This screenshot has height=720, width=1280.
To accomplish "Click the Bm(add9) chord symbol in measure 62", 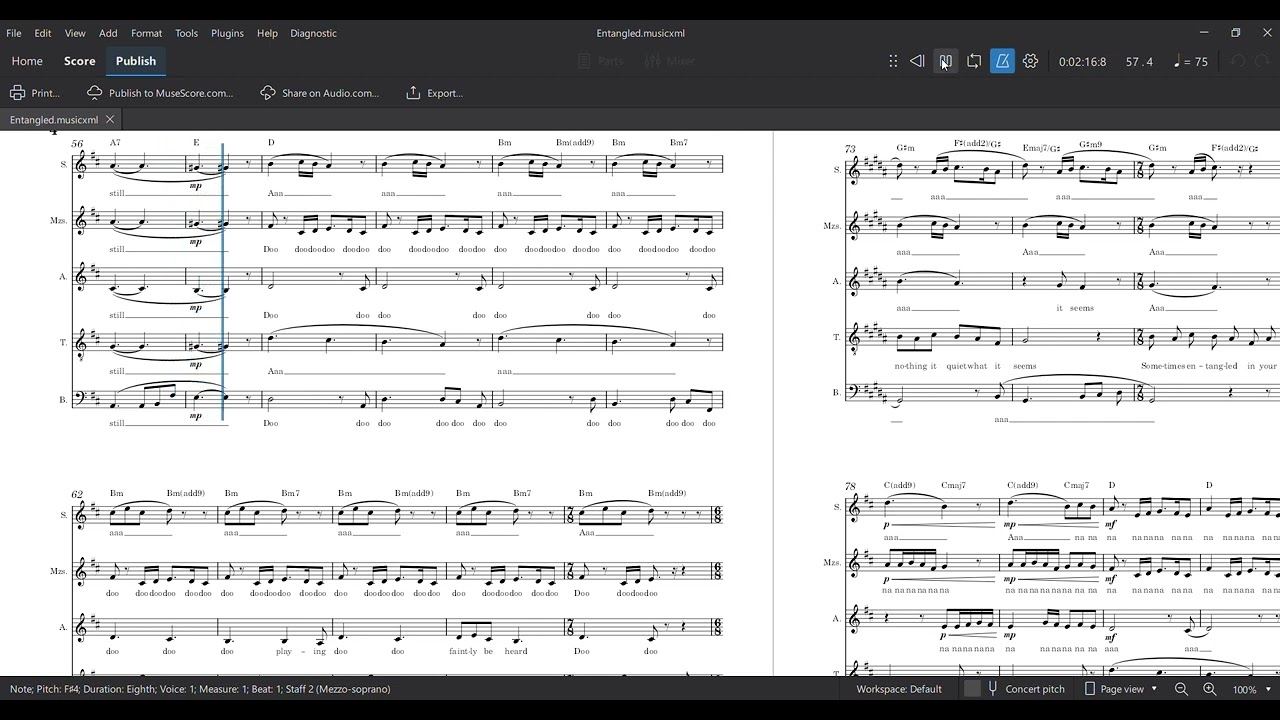I will point(185,493).
